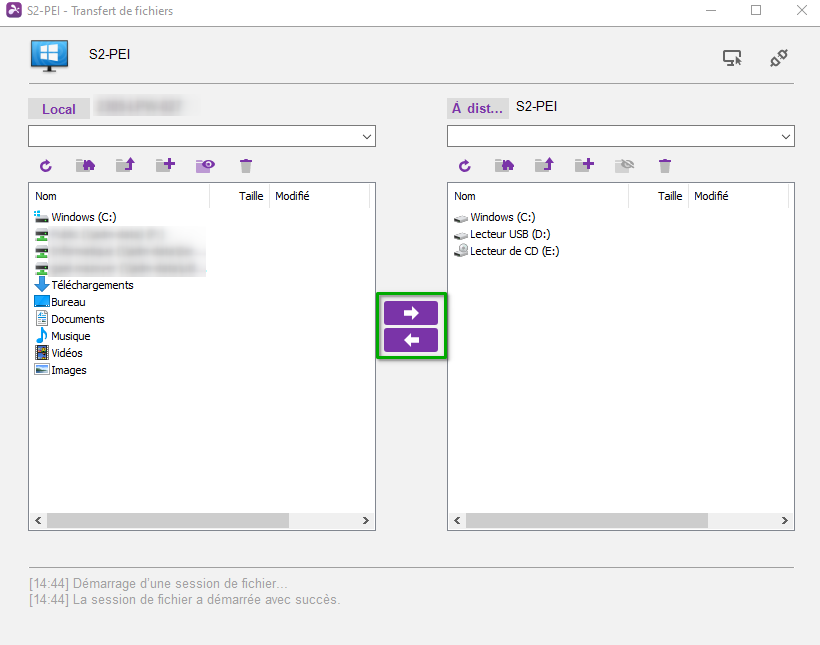This screenshot has height=645, width=820.
Task: Select the "À dist..." tab label
Action: pyautogui.click(x=477, y=108)
